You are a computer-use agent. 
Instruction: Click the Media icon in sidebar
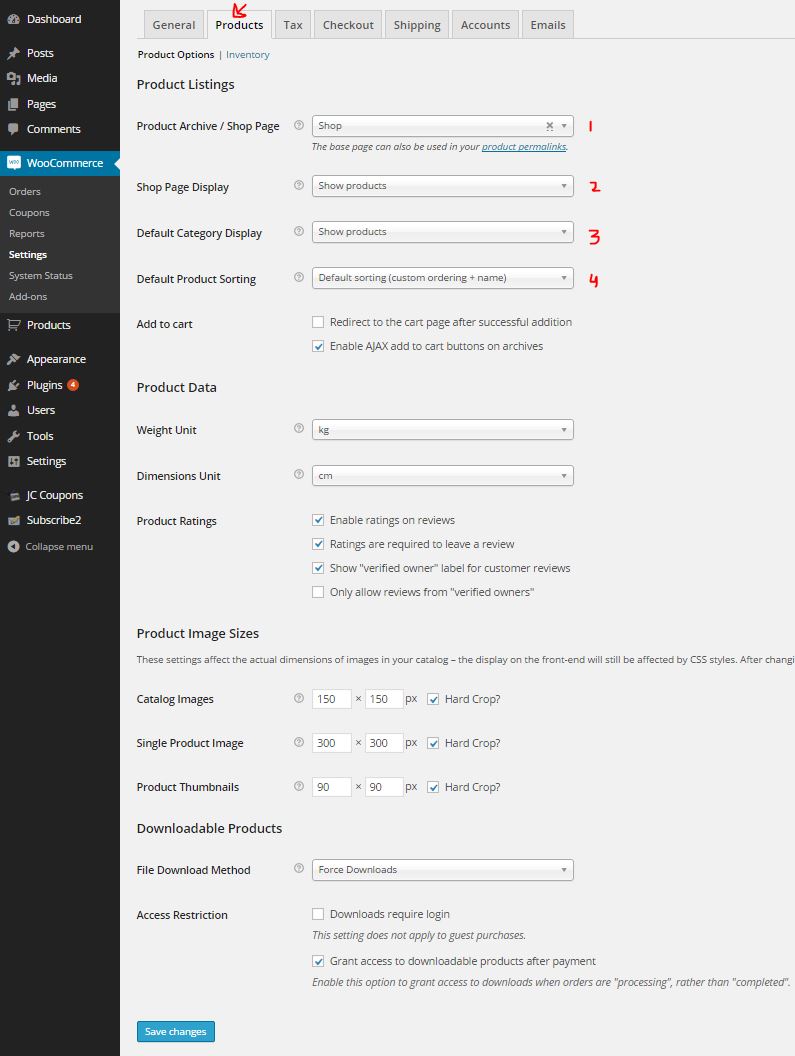click(13, 78)
